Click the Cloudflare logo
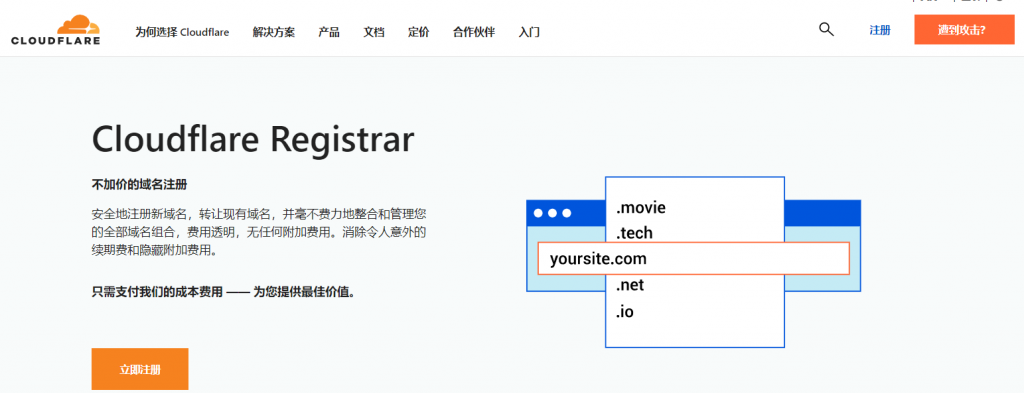 click(56, 30)
